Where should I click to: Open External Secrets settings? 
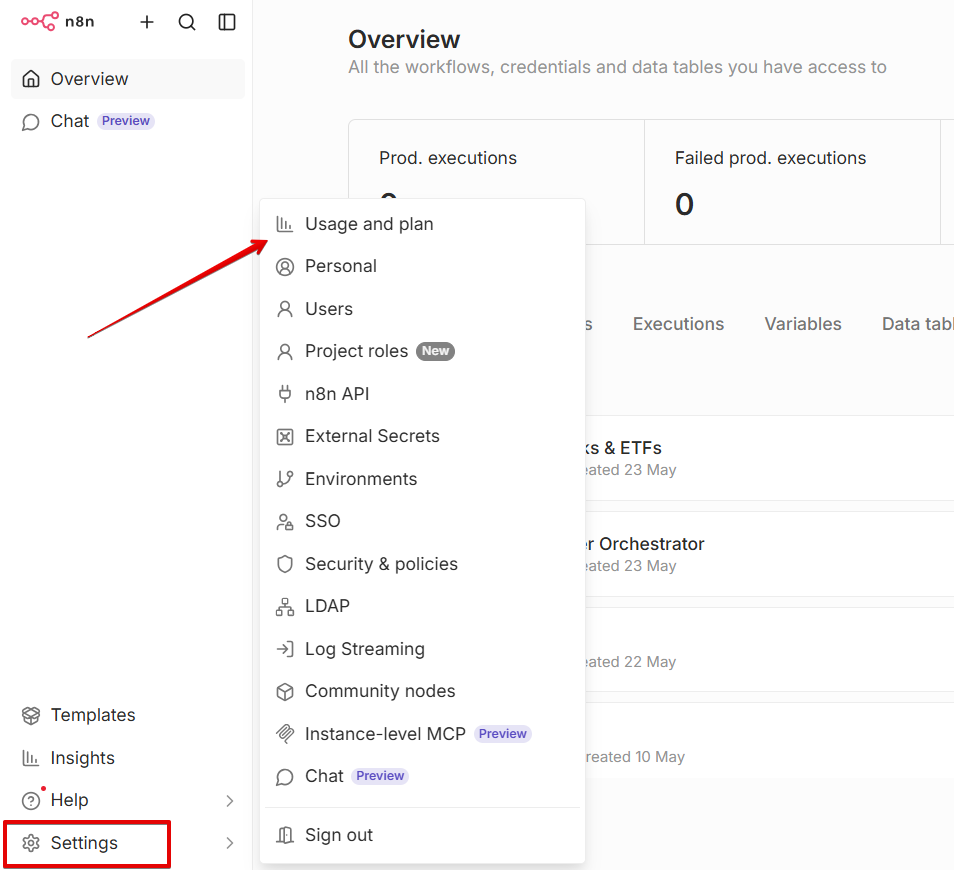(x=422, y=436)
